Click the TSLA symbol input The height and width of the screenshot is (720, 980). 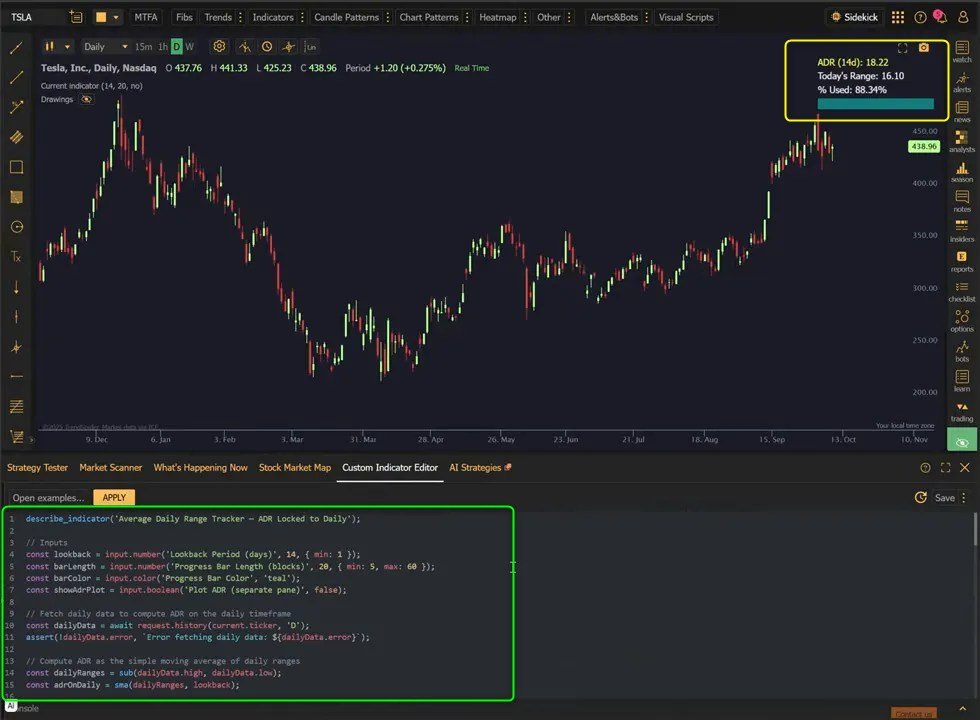coord(34,17)
